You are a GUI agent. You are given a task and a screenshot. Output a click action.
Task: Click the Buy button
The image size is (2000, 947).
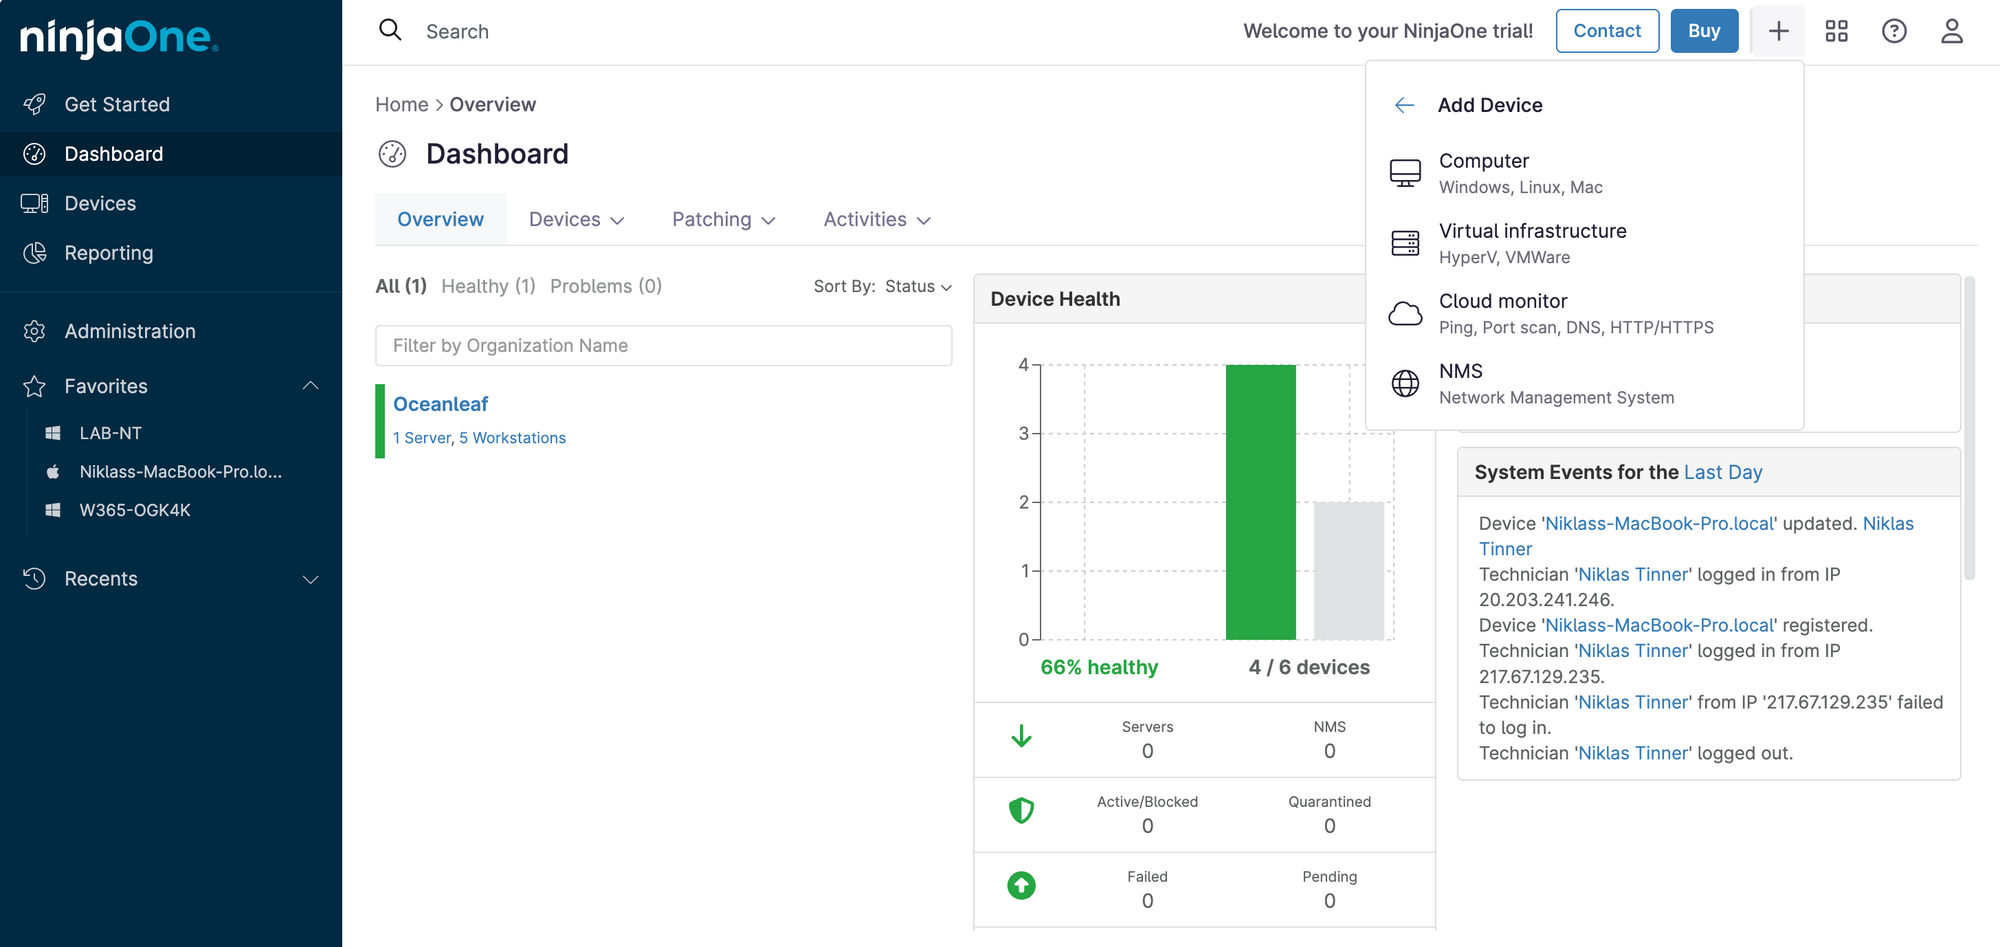pos(1704,31)
